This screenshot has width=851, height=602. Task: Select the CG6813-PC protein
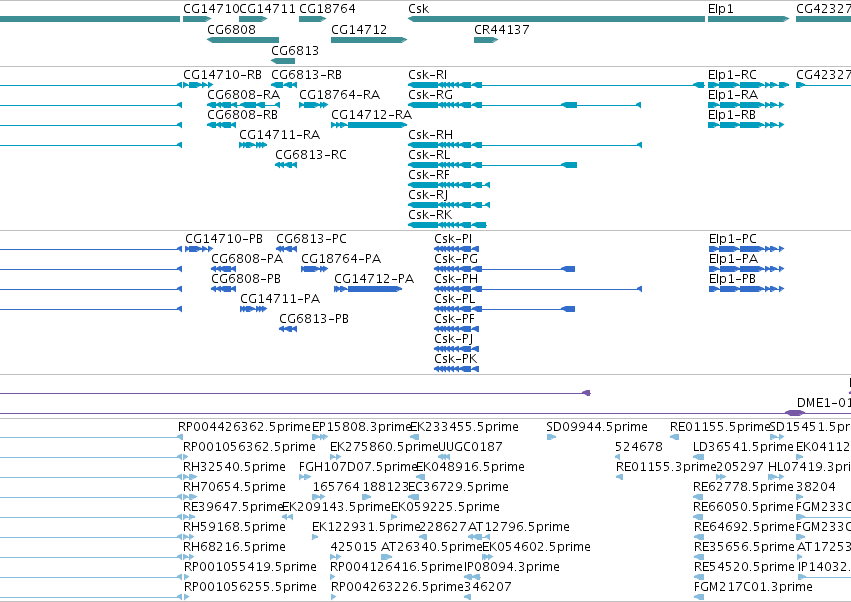point(287,249)
